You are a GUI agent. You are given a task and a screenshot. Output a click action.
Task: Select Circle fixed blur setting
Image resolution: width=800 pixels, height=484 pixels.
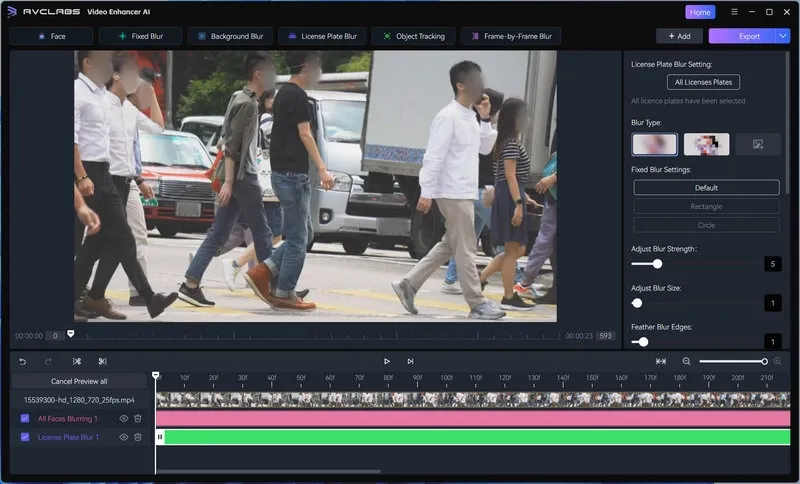706,225
